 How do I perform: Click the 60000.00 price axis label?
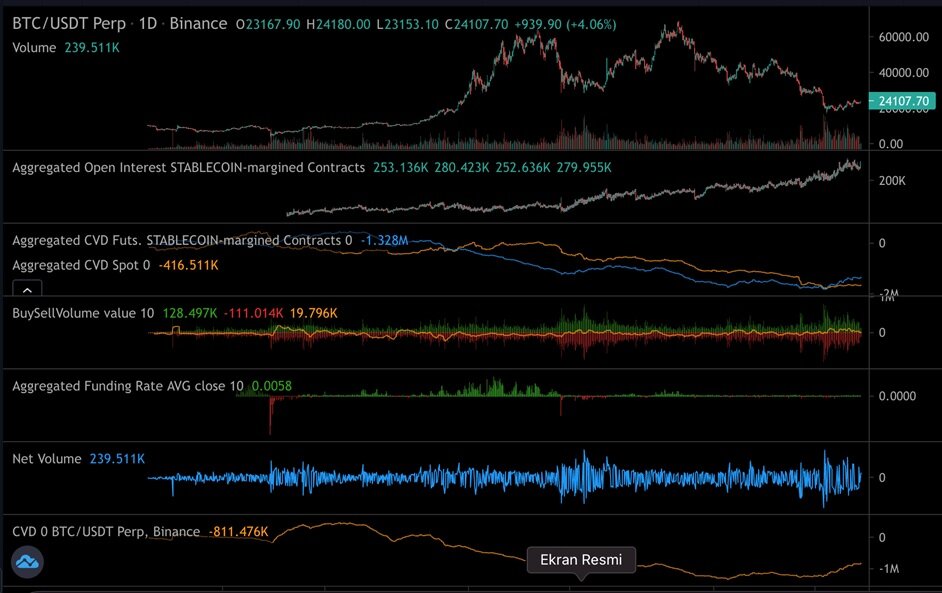902,37
